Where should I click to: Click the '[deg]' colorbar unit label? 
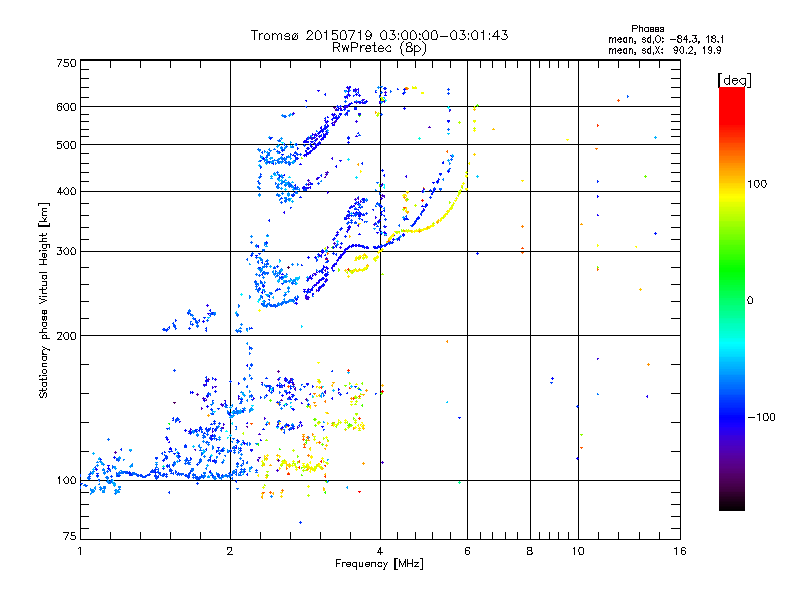click(734, 80)
